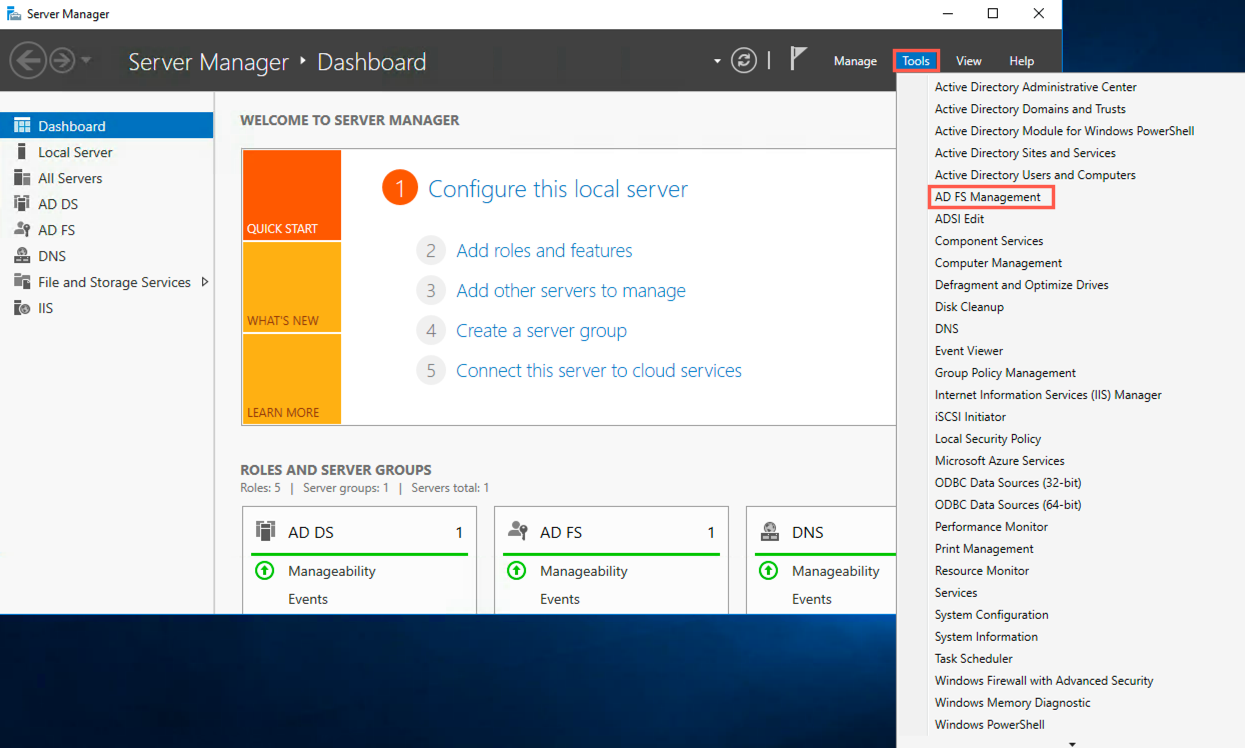Click the scroll-down arrow at the Tools menu bottom
Image resolution: width=1245 pixels, height=748 pixels.
tap(1072, 742)
